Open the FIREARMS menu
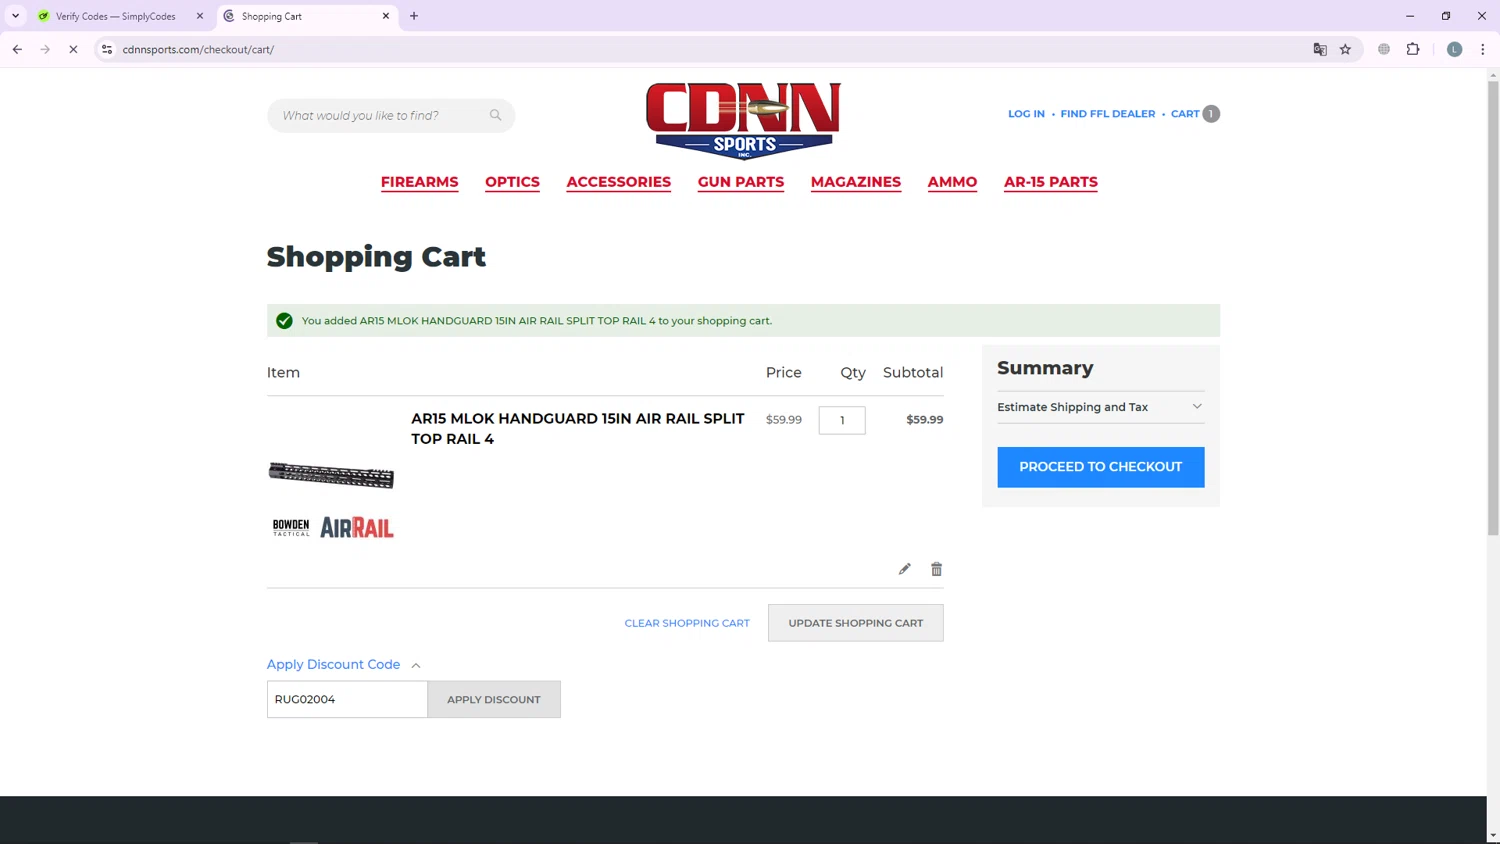1500x844 pixels. pyautogui.click(x=419, y=182)
